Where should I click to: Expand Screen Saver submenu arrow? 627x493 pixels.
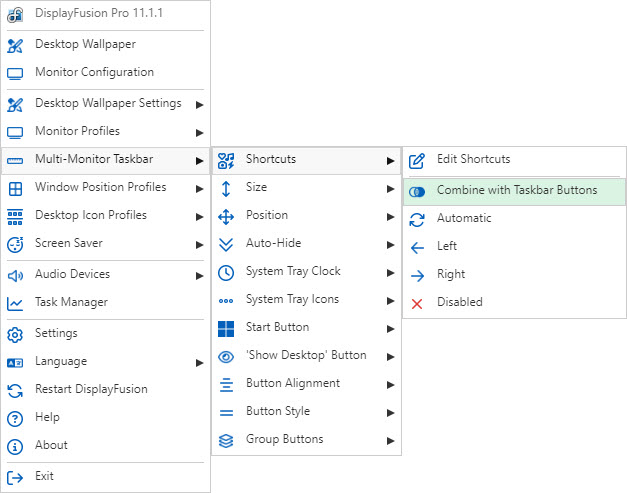pyautogui.click(x=199, y=245)
